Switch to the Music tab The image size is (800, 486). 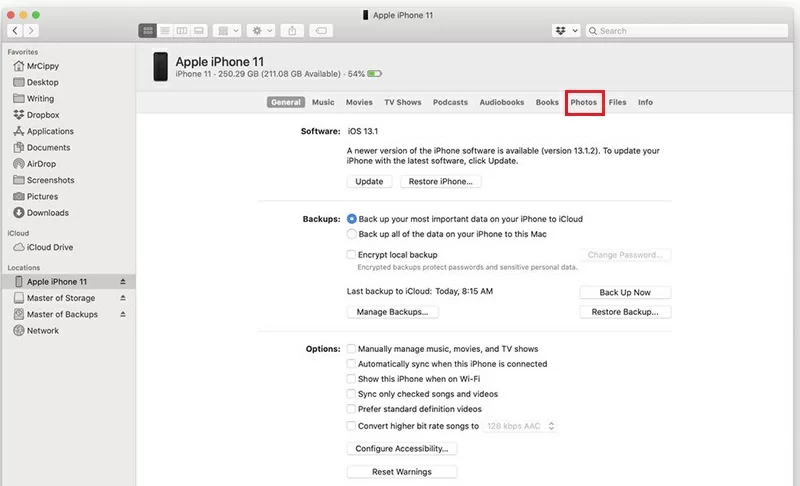(323, 102)
